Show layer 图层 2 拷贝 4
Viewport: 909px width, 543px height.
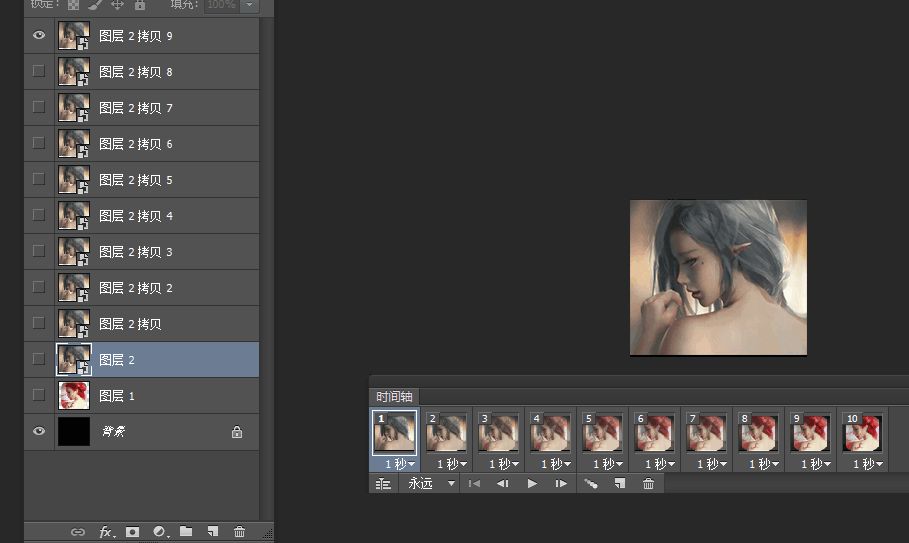tap(39, 215)
